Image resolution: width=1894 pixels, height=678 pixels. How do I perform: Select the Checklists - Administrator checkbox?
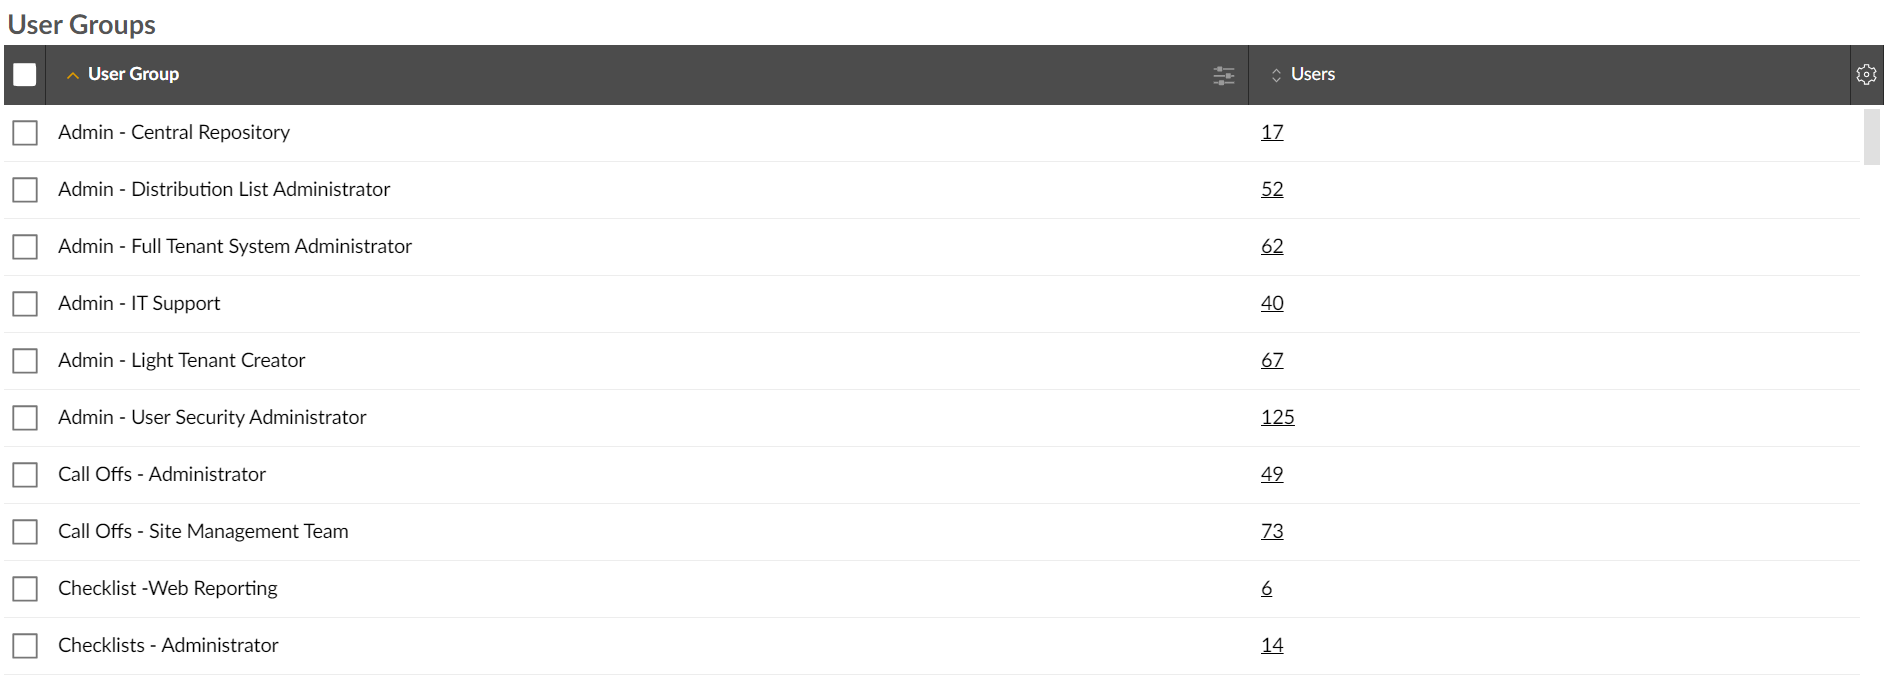(25, 646)
